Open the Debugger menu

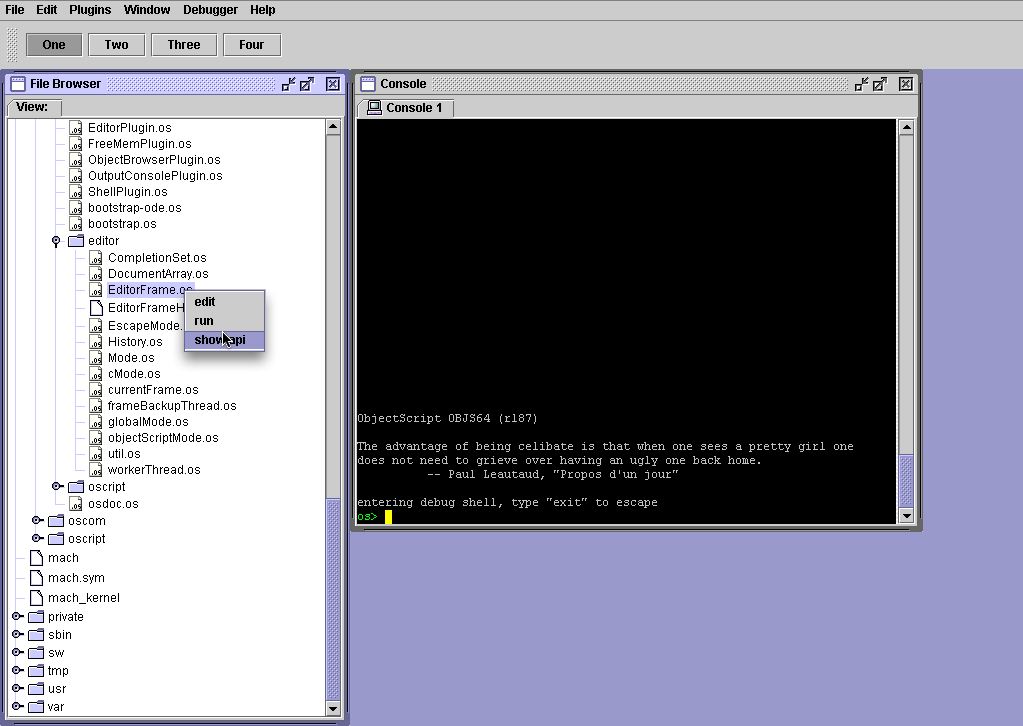click(x=210, y=10)
